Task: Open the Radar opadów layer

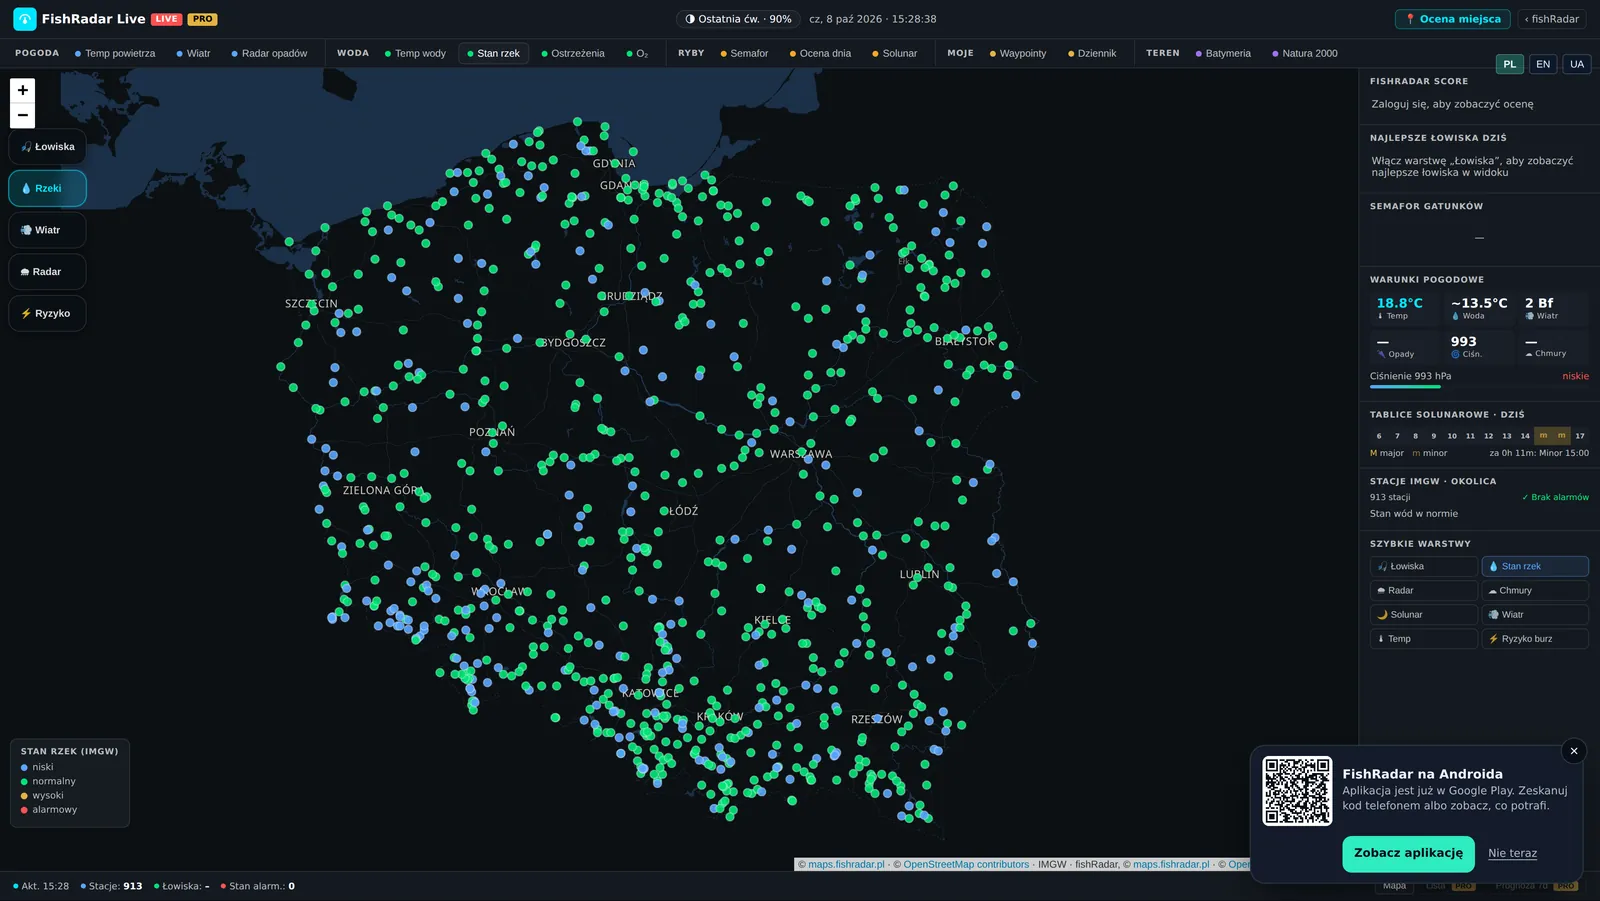Action: (x=269, y=54)
